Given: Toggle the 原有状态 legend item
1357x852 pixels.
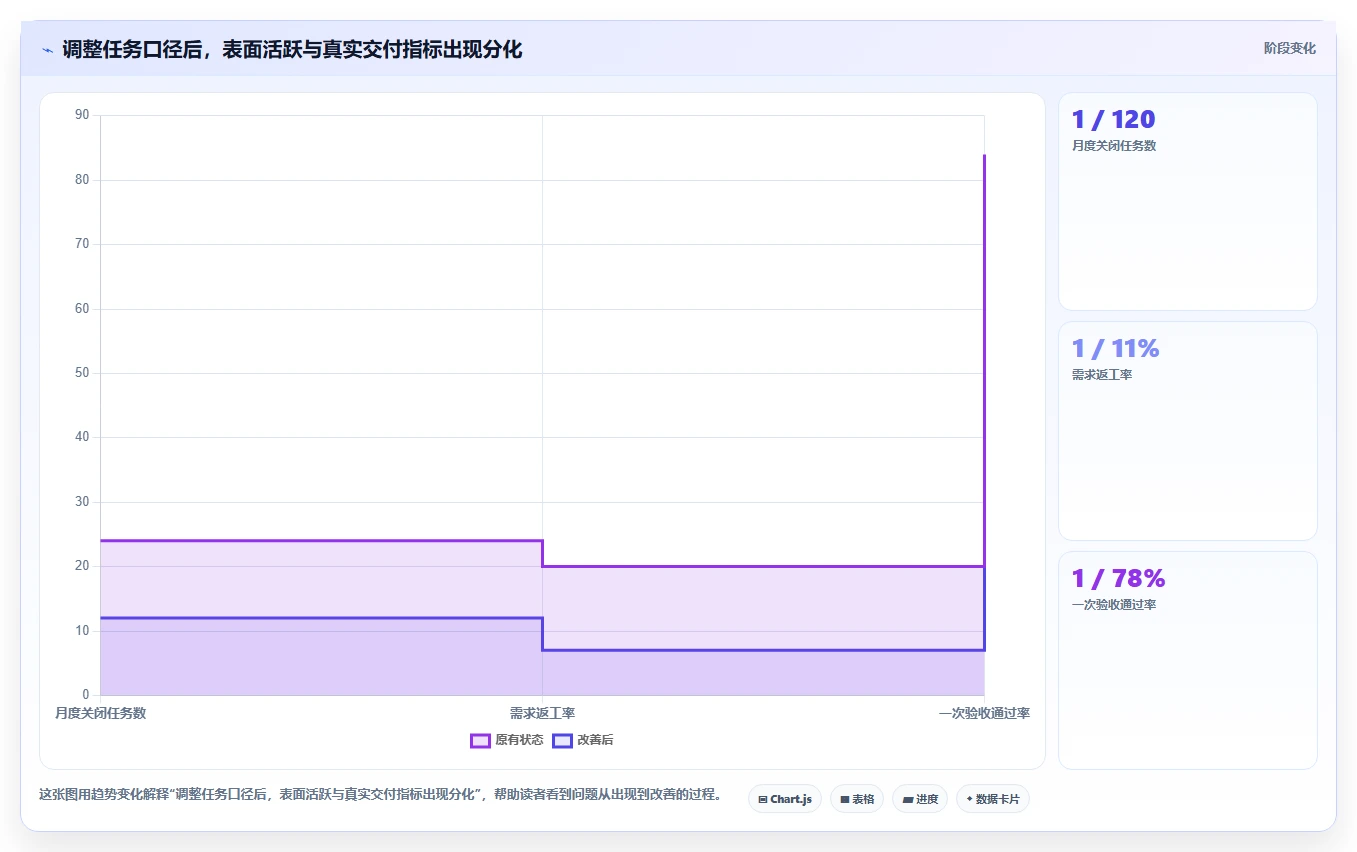Looking at the screenshot, I should tap(507, 740).
